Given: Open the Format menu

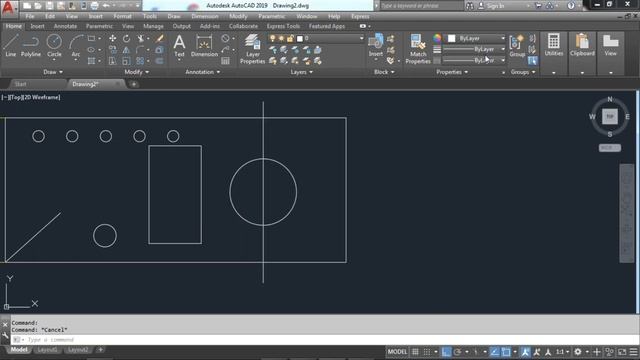Looking at the screenshot, I should pos(122,16).
